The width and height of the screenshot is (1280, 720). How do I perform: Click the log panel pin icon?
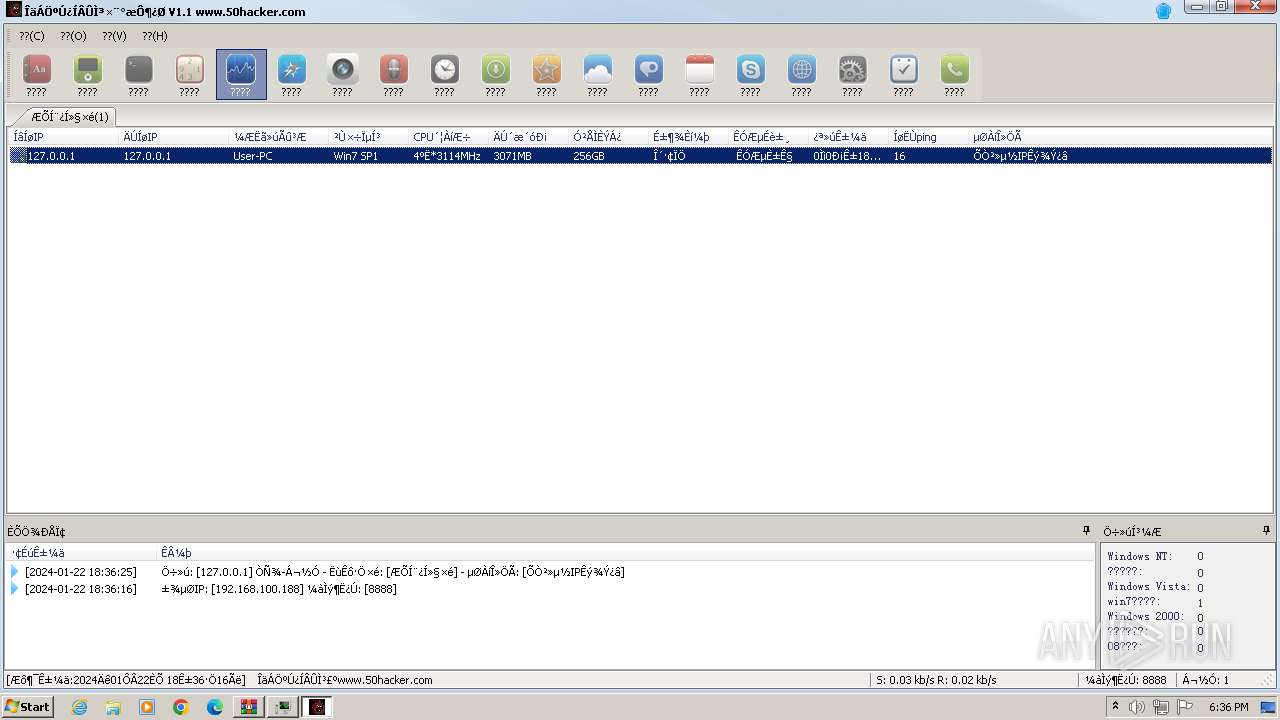pyautogui.click(x=1086, y=531)
